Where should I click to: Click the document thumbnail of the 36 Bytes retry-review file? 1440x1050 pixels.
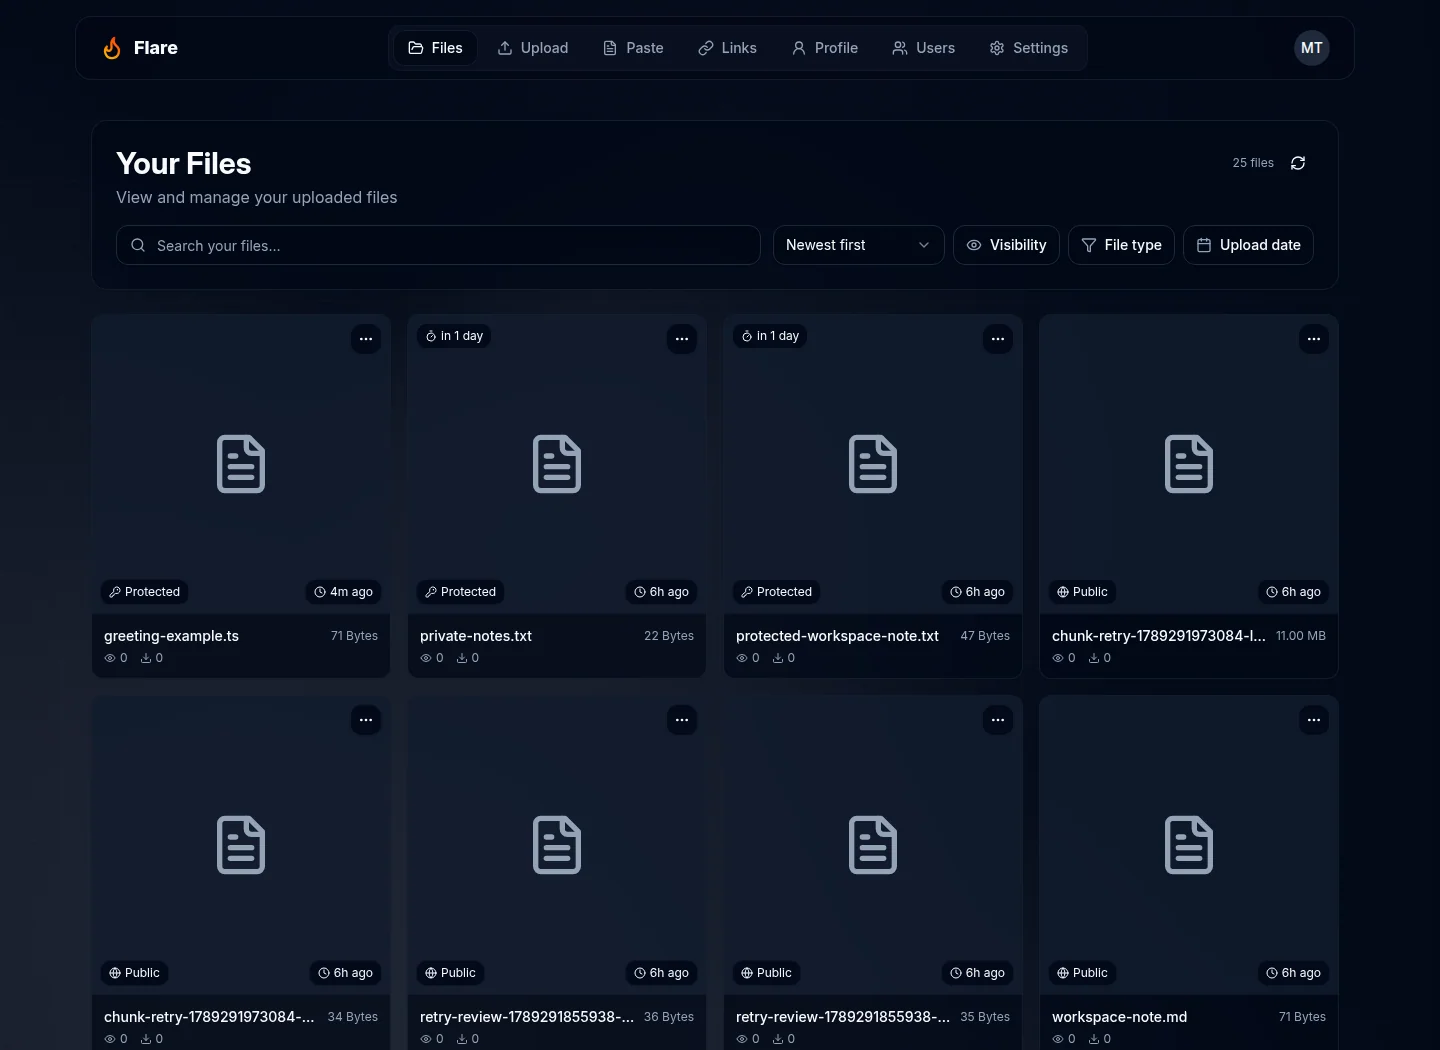[x=557, y=845]
